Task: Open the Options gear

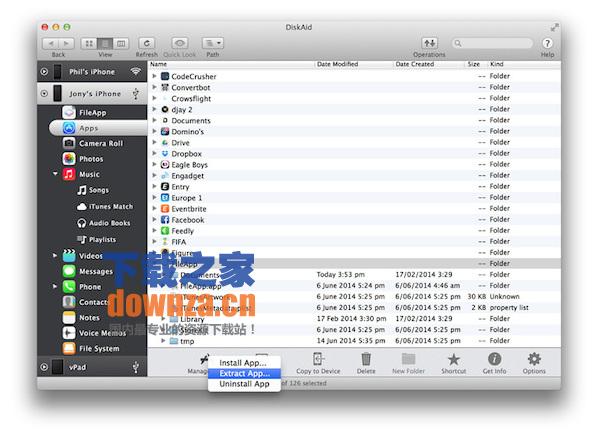Action: 534,359
